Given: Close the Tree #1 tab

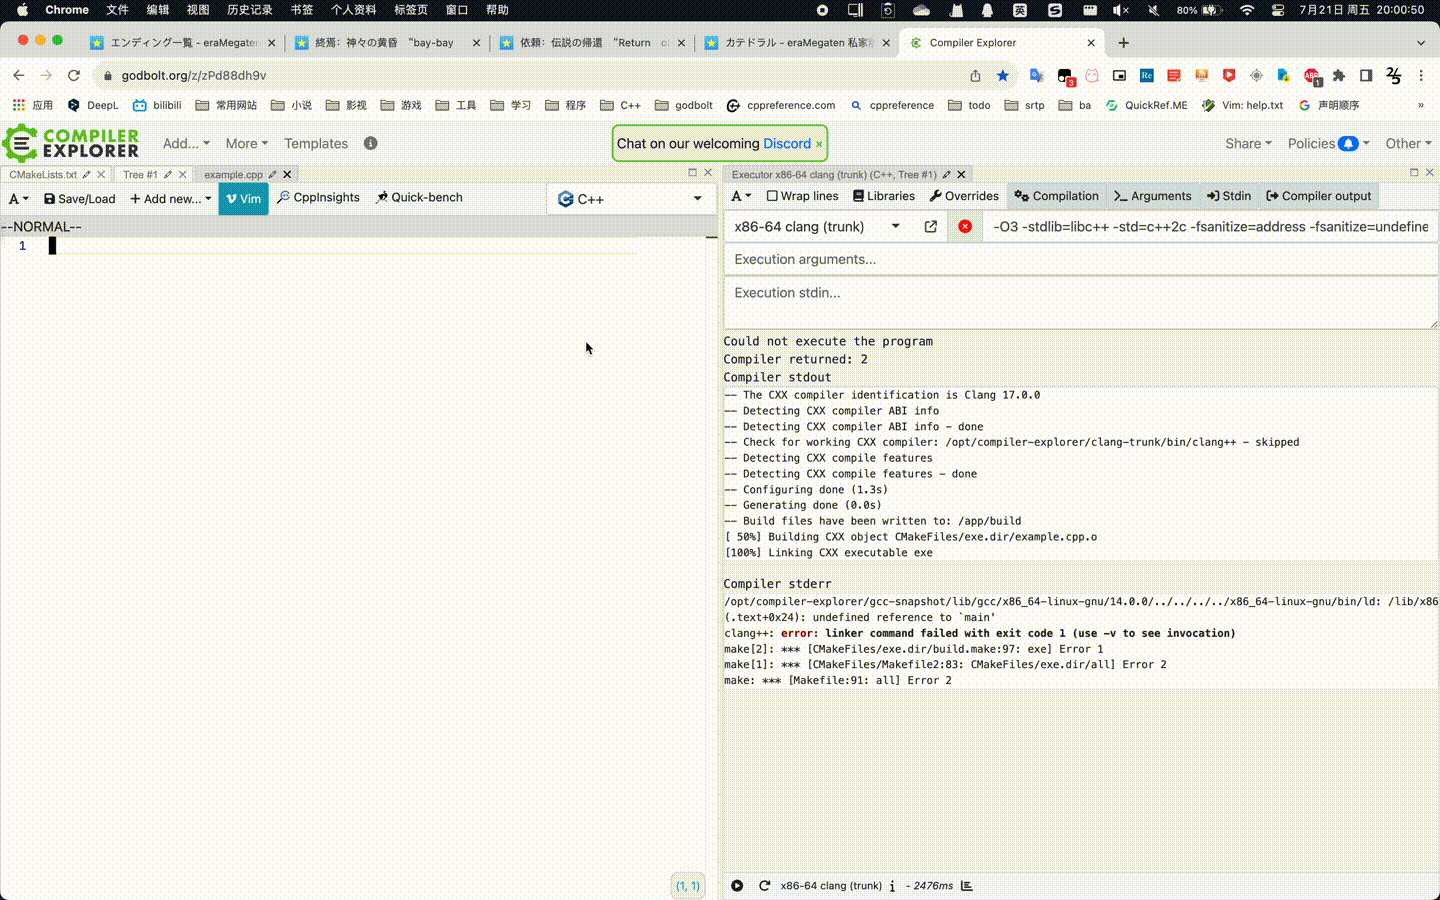Looking at the screenshot, I should 183,174.
